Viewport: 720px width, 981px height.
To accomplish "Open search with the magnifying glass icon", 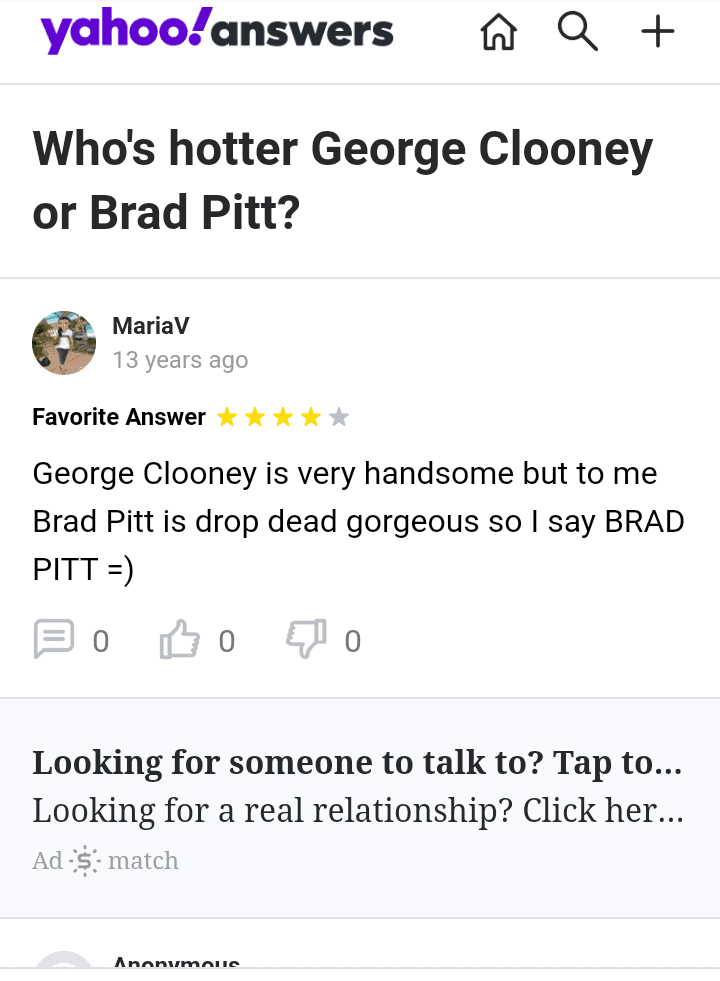I will [577, 33].
